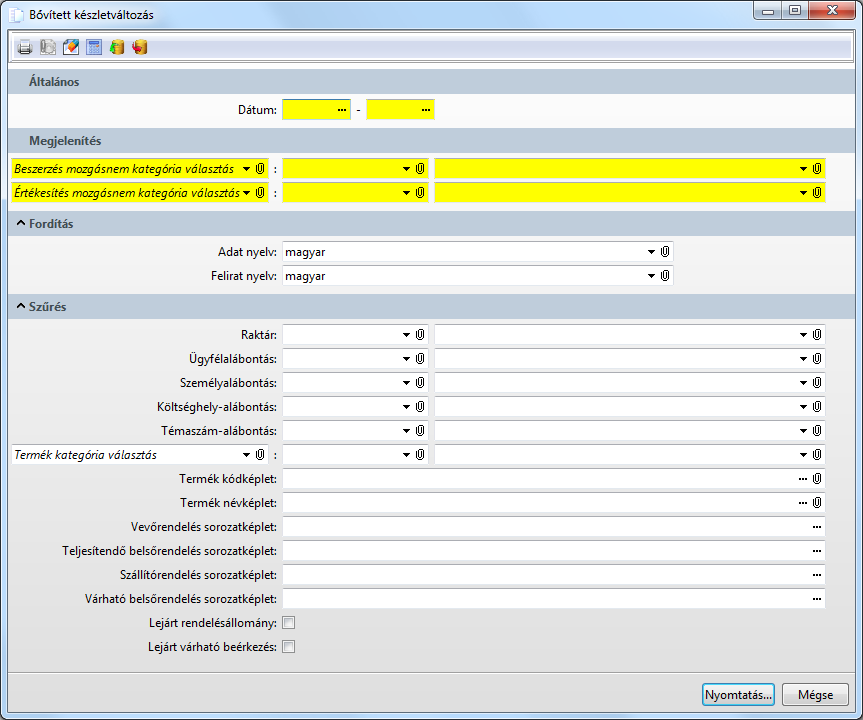
Task: Click the database icon with red arrow
Action: point(140,47)
